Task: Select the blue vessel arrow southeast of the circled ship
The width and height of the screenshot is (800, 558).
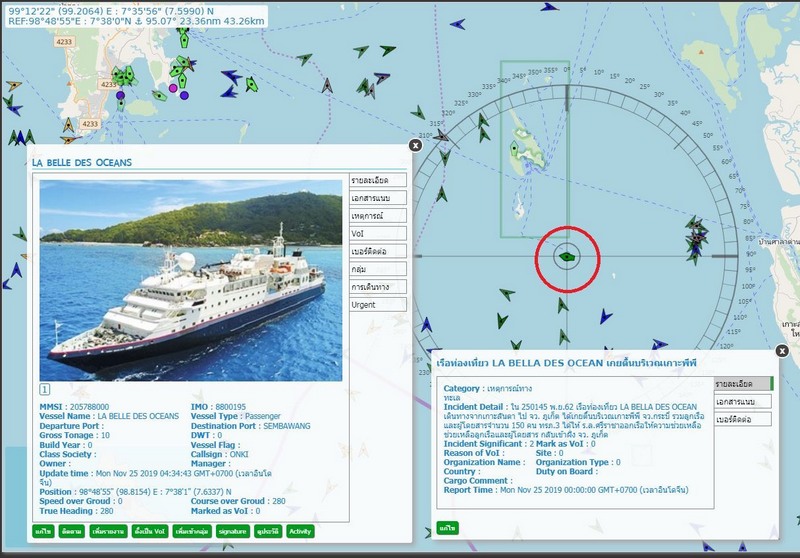Action: pyautogui.click(x=605, y=316)
